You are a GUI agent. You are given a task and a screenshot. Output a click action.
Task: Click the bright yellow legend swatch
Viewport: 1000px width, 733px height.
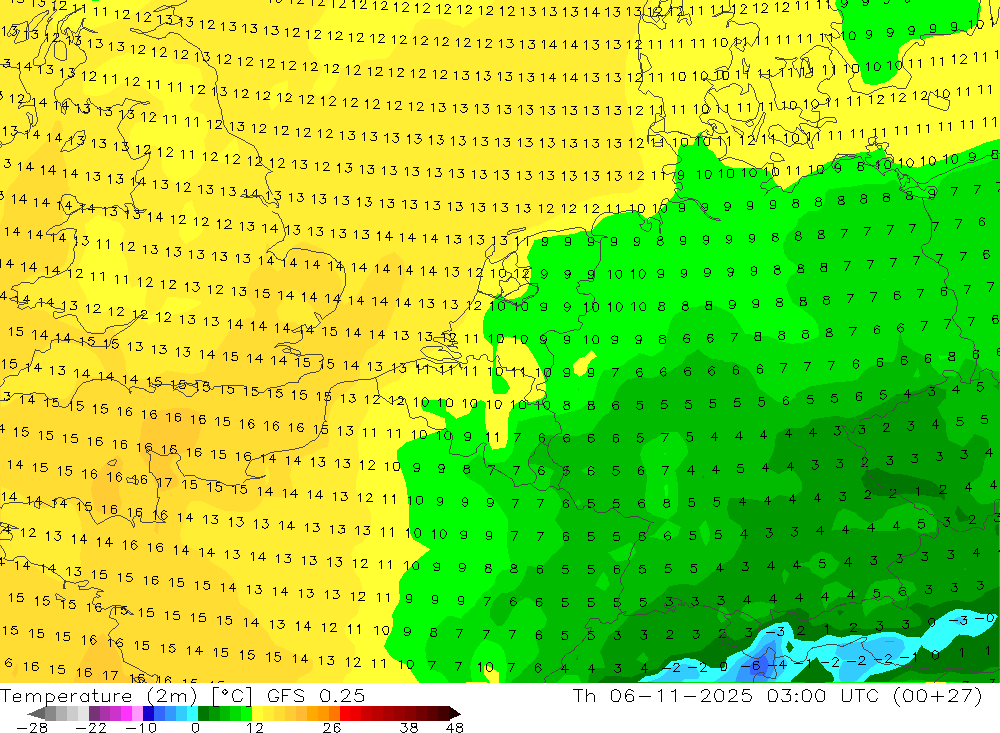pos(257,713)
